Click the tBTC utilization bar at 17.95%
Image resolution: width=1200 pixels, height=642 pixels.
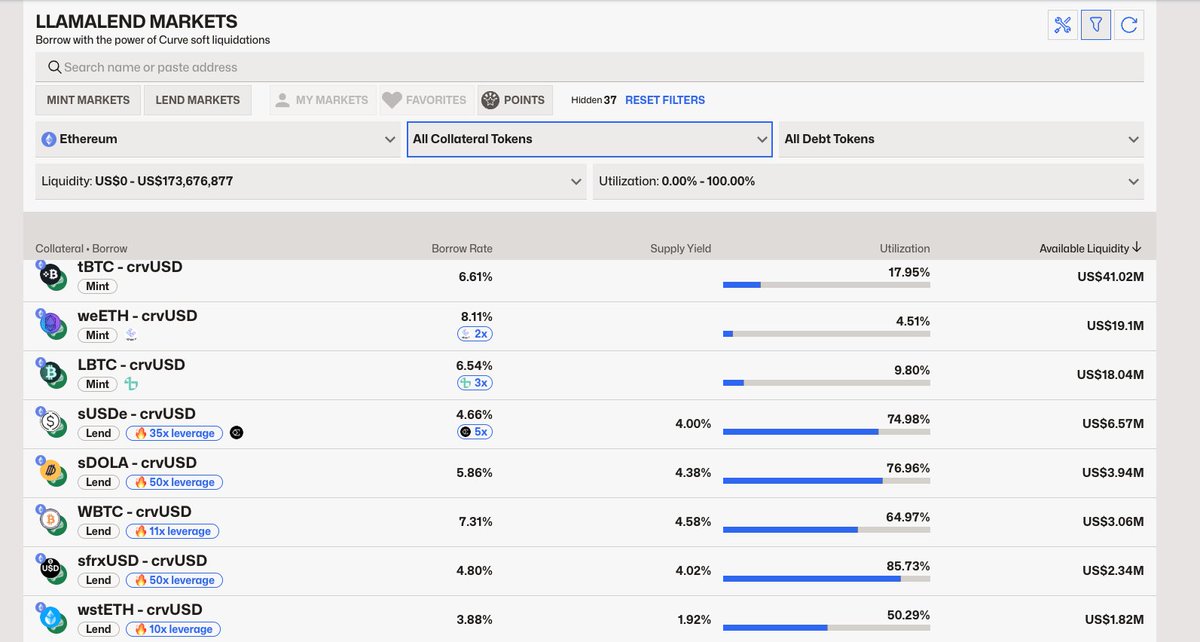(826, 285)
